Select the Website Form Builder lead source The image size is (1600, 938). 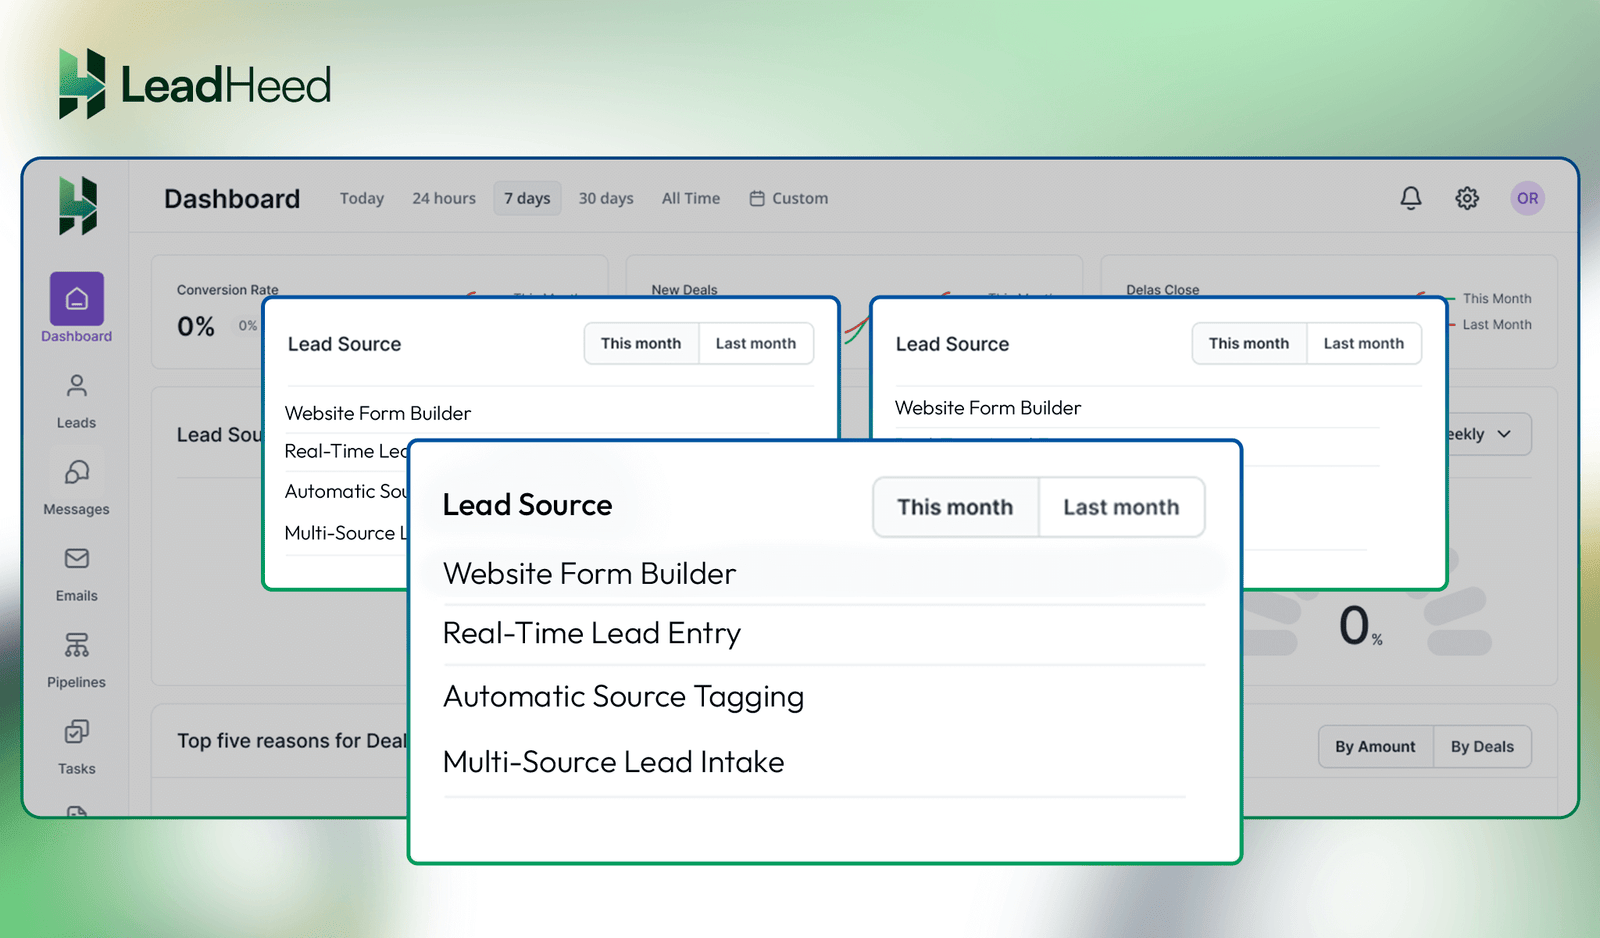click(589, 573)
